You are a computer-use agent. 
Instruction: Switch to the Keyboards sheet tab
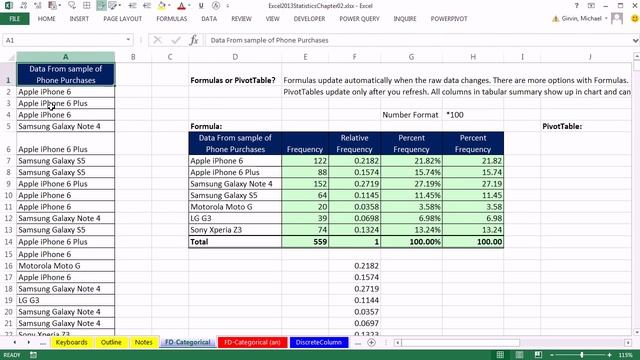pyautogui.click(x=71, y=342)
